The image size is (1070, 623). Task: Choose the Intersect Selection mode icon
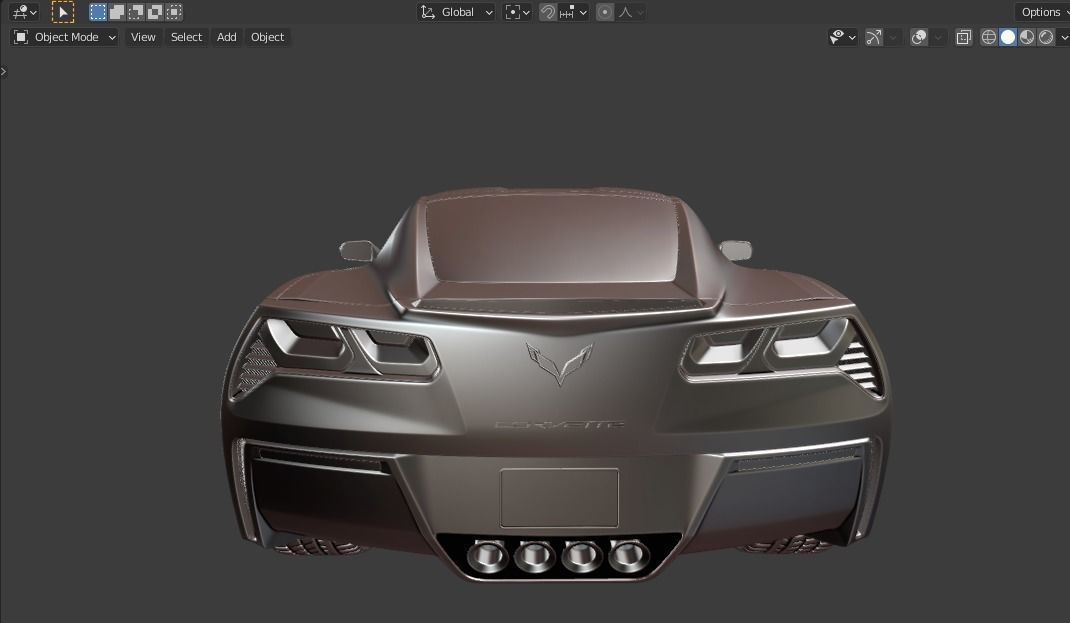pyautogui.click(x=175, y=12)
